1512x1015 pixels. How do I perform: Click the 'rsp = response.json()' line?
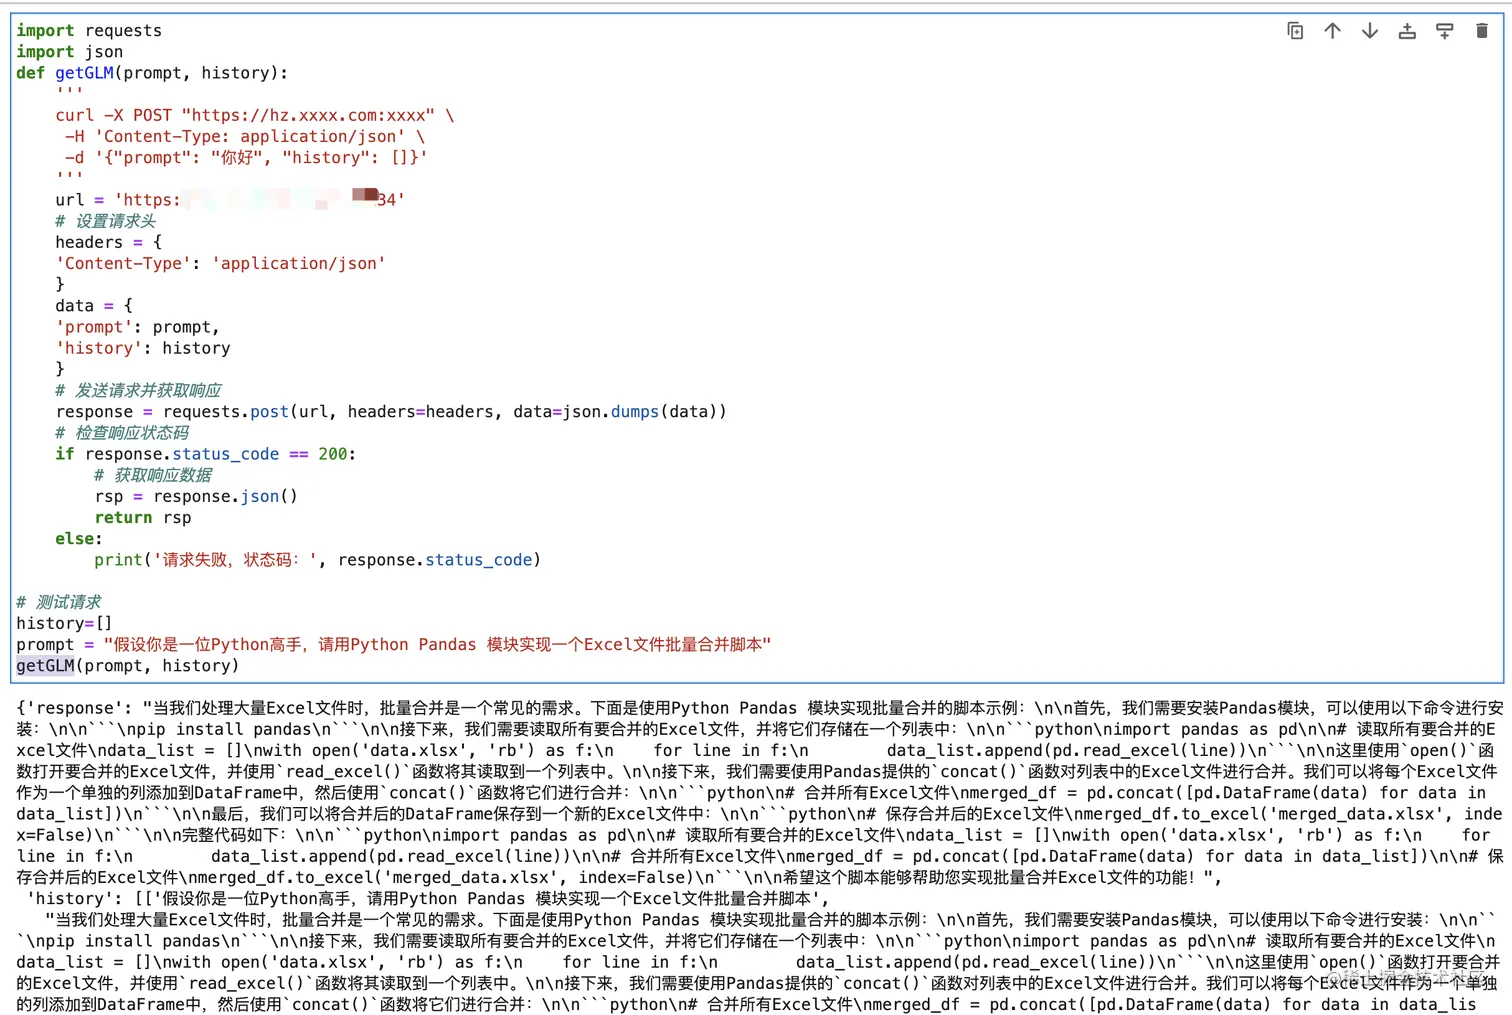click(196, 496)
